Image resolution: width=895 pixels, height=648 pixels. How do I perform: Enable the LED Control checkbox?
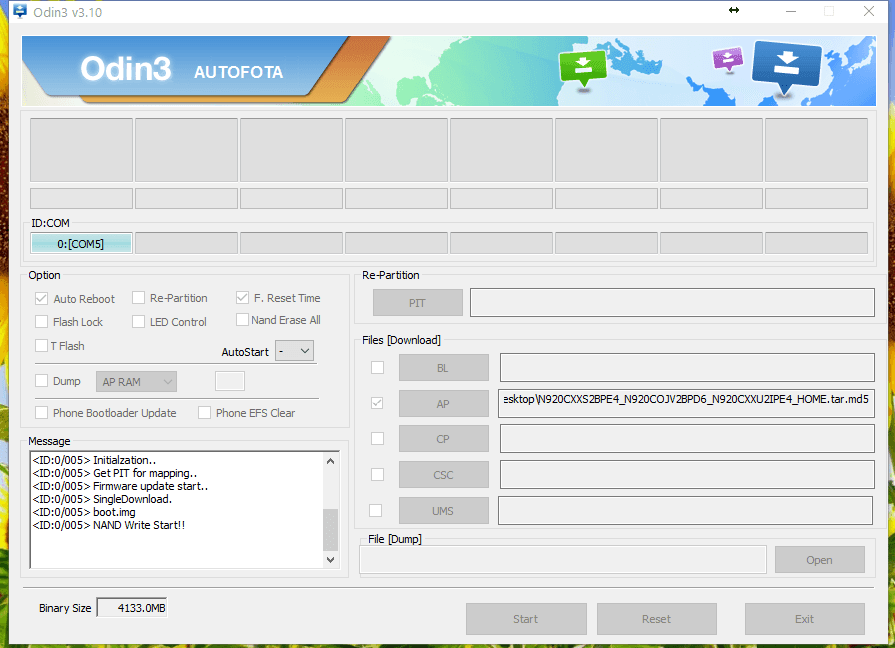pyautogui.click(x=138, y=321)
